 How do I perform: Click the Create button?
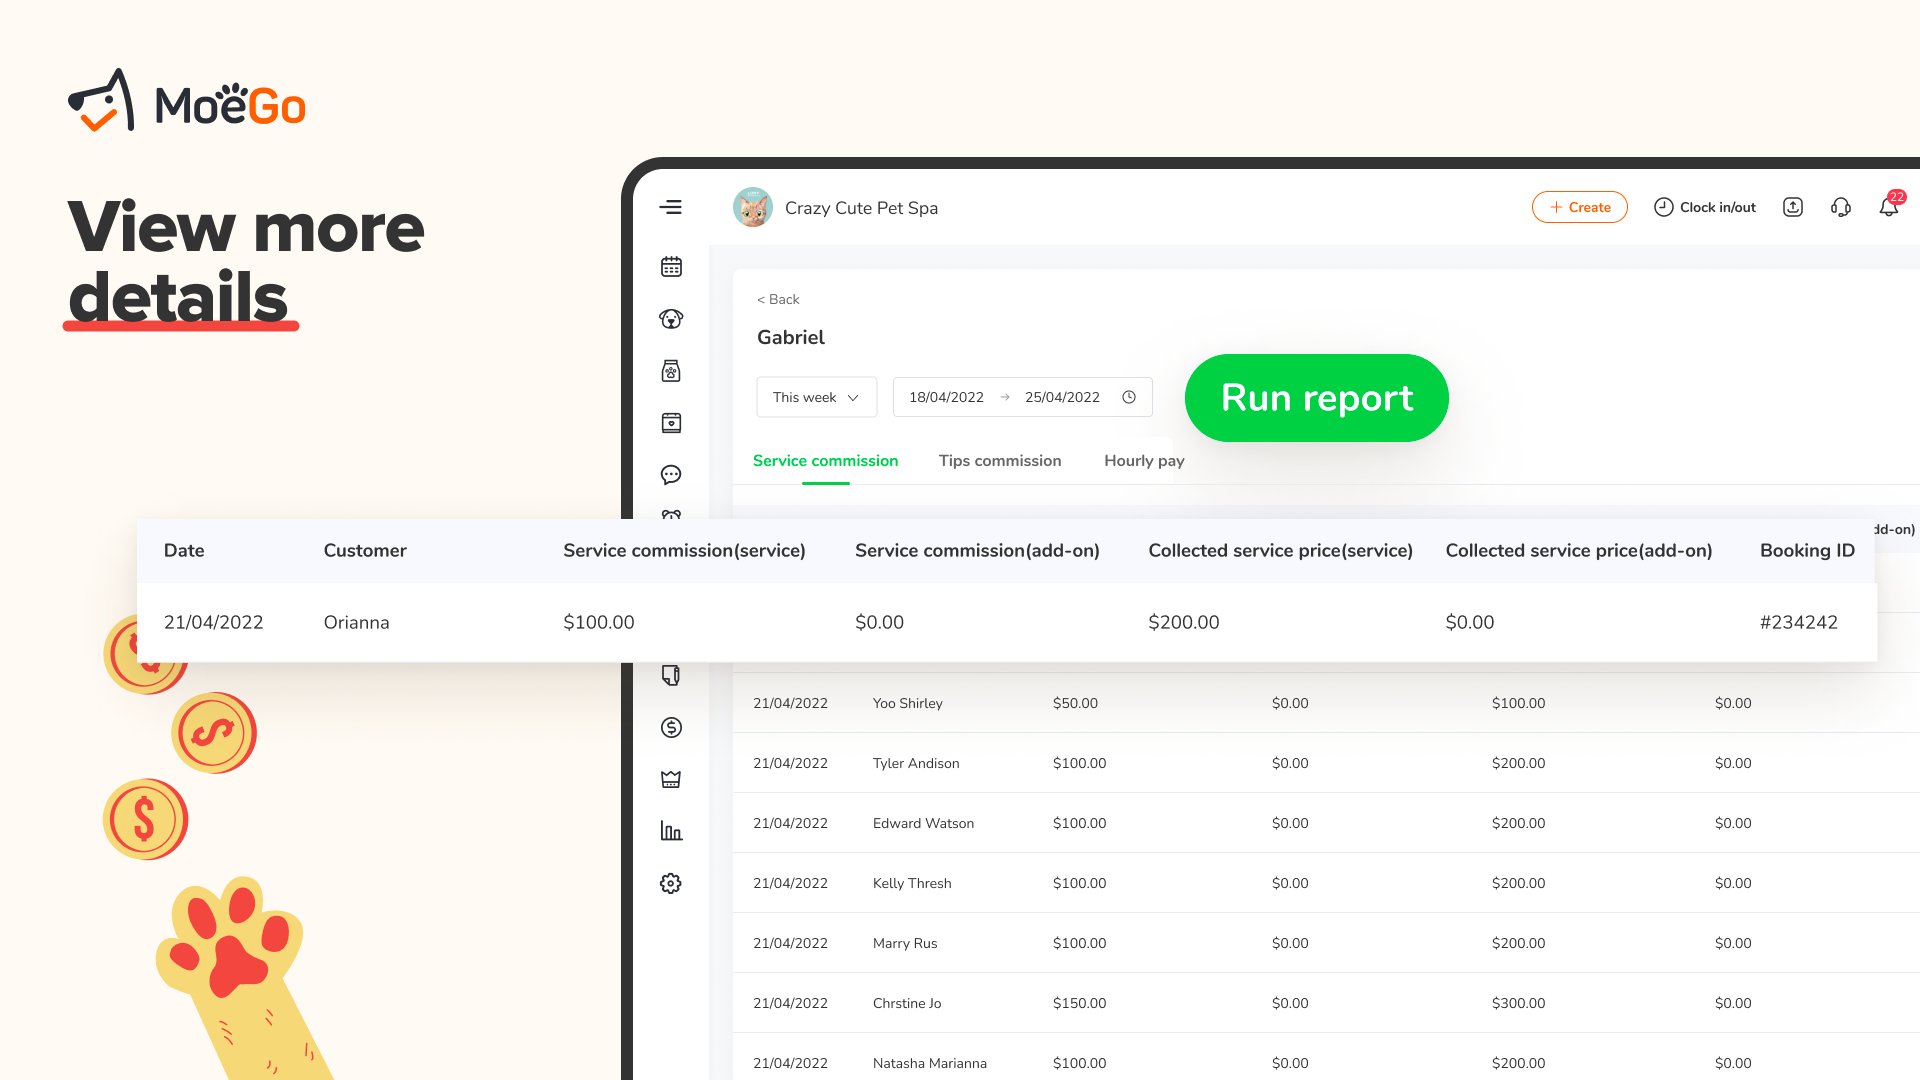coord(1580,207)
